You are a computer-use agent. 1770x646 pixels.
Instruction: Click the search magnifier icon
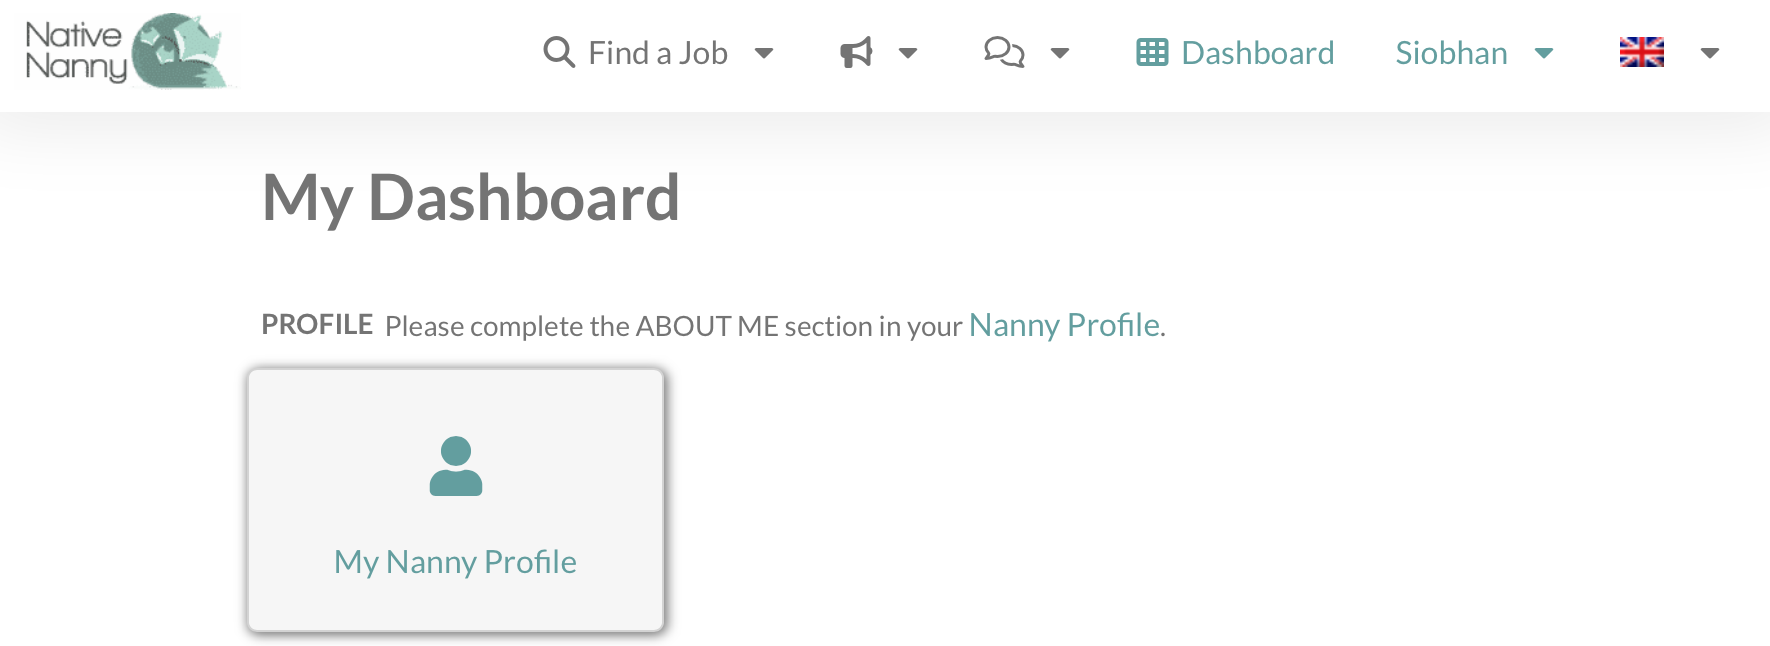559,52
